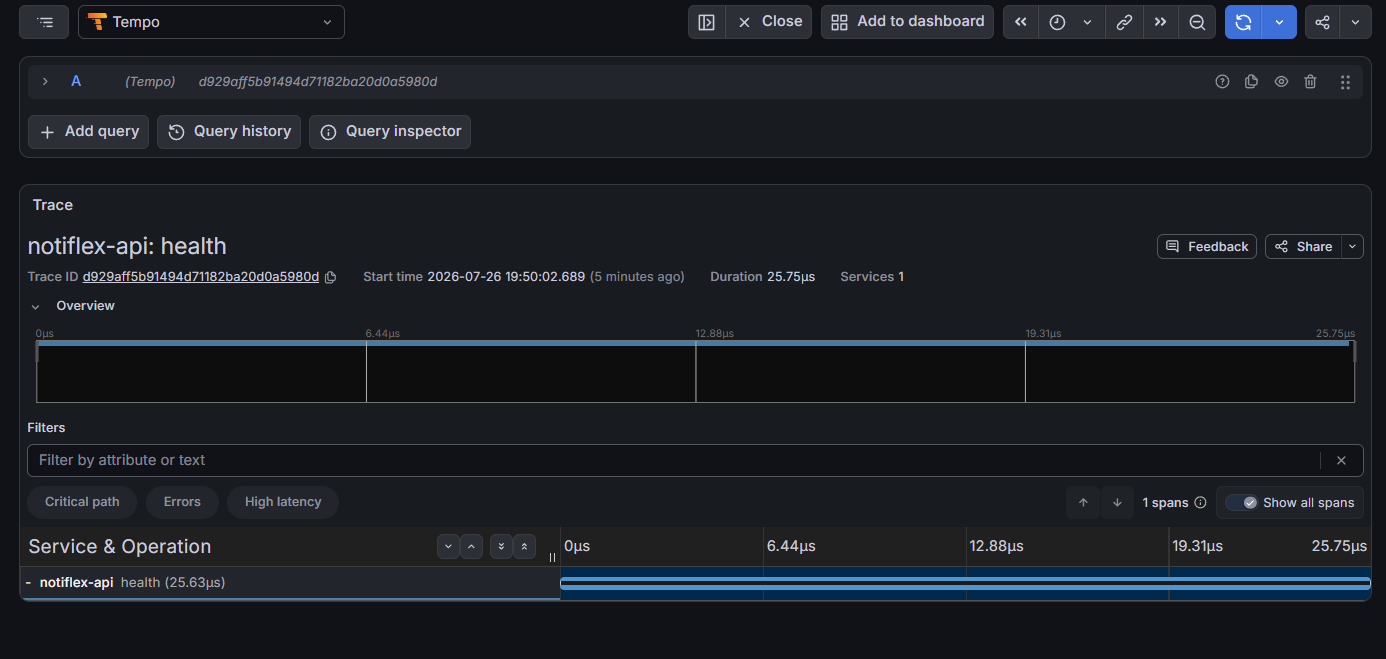Expand time picker dropdown chevron
The width and height of the screenshot is (1386, 659).
pos(1087,22)
